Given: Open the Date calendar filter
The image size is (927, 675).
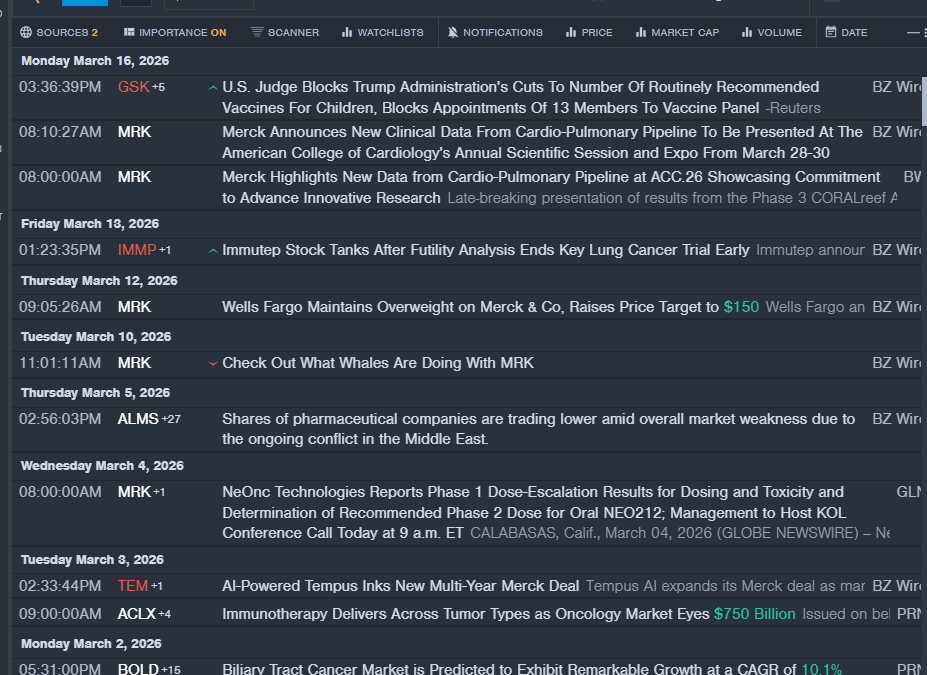Looking at the screenshot, I should [846, 32].
